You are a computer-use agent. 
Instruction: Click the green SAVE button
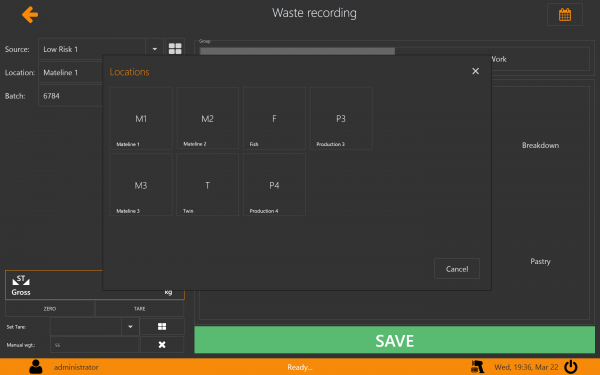[x=395, y=340]
